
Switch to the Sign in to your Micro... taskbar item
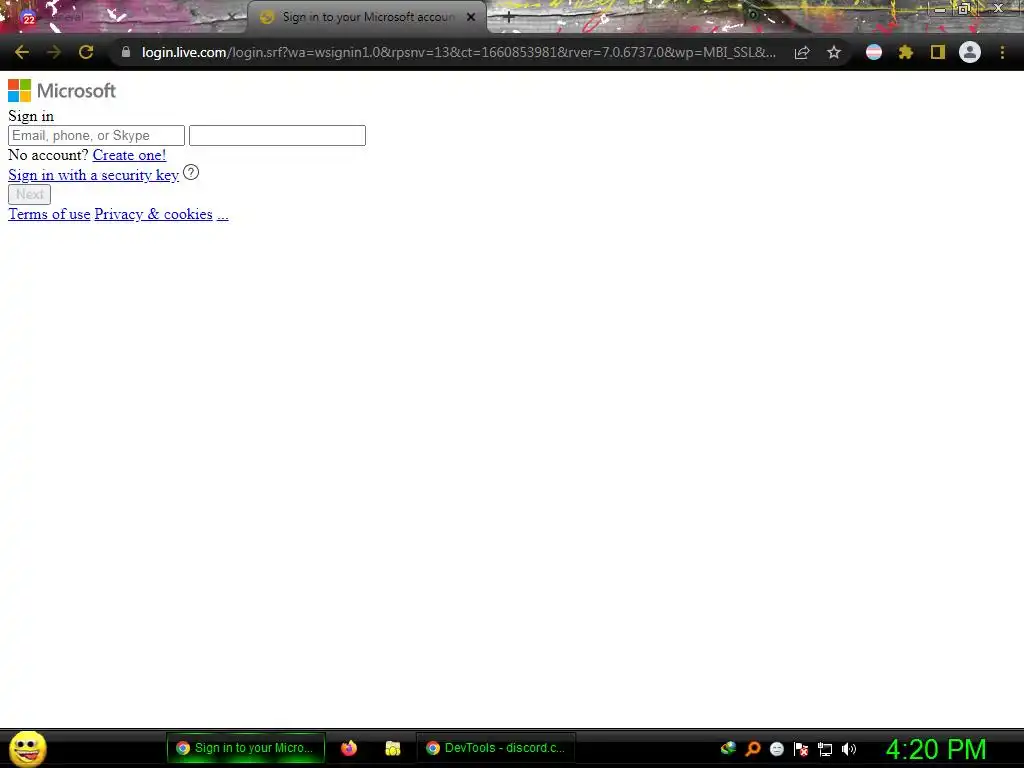pos(246,748)
